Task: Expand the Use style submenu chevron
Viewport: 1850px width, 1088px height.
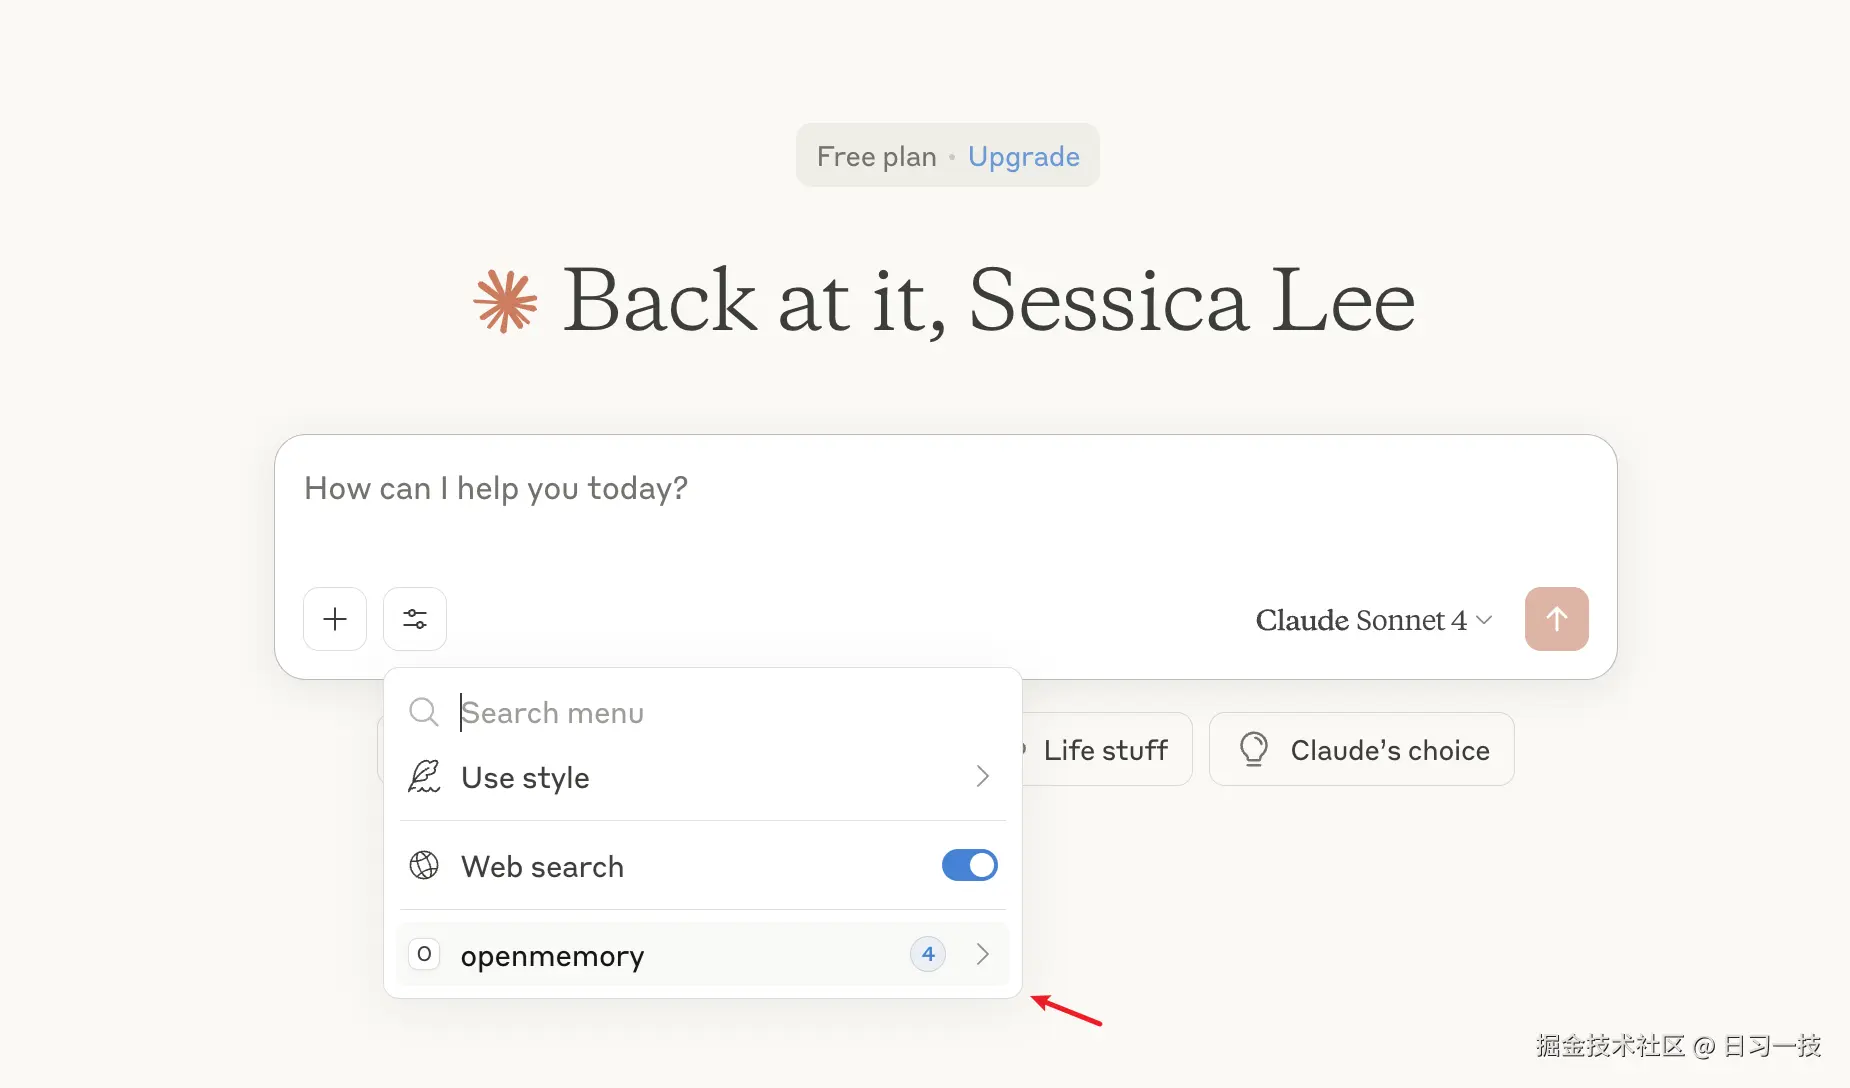Action: click(x=982, y=777)
